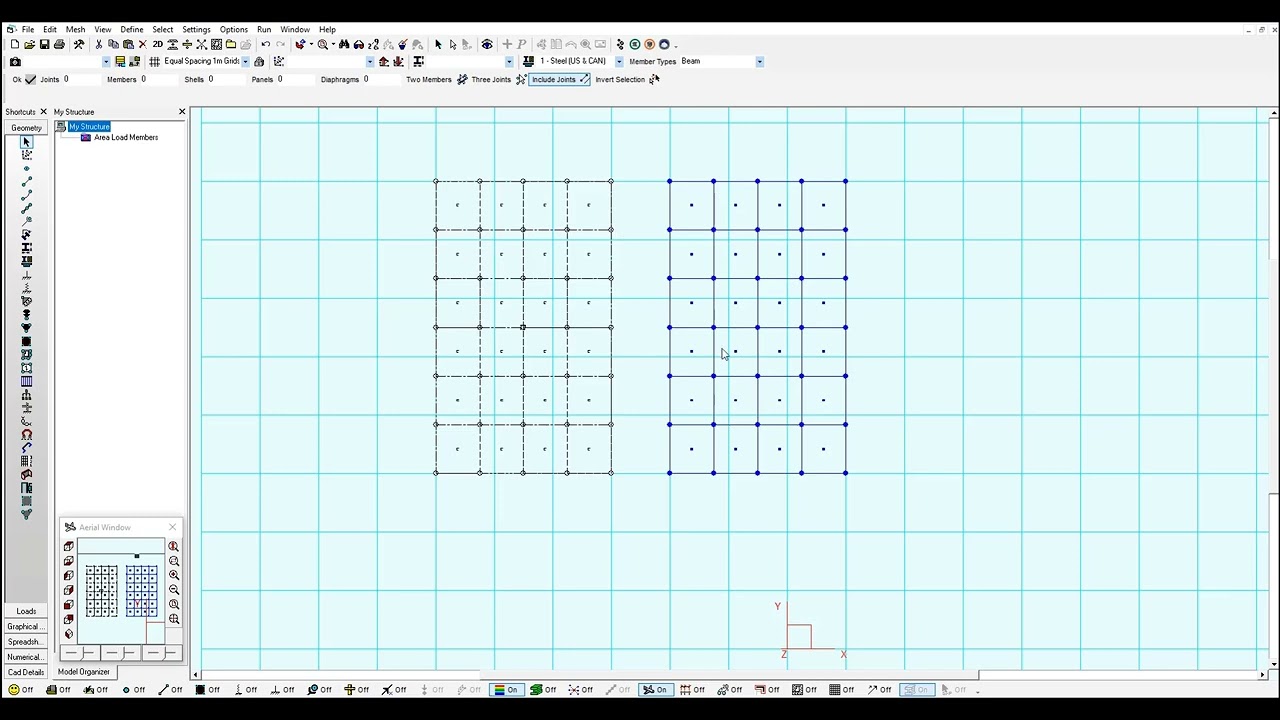This screenshot has height=720, width=1280.
Task: Click the horizontal scrollbar below the model view
Action: [731, 675]
